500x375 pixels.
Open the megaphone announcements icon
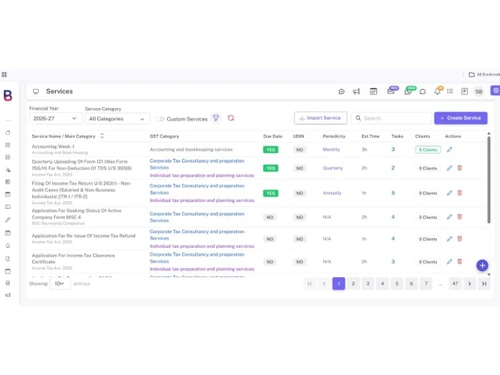(356, 91)
